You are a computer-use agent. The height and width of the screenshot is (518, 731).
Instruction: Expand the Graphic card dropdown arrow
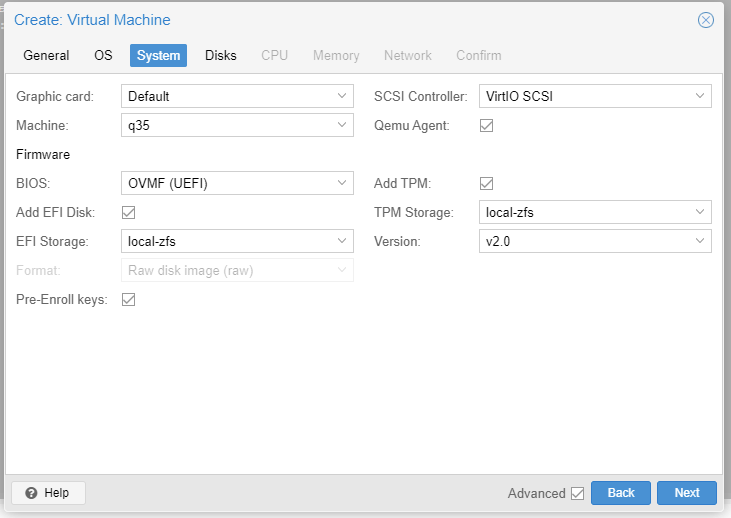(342, 96)
